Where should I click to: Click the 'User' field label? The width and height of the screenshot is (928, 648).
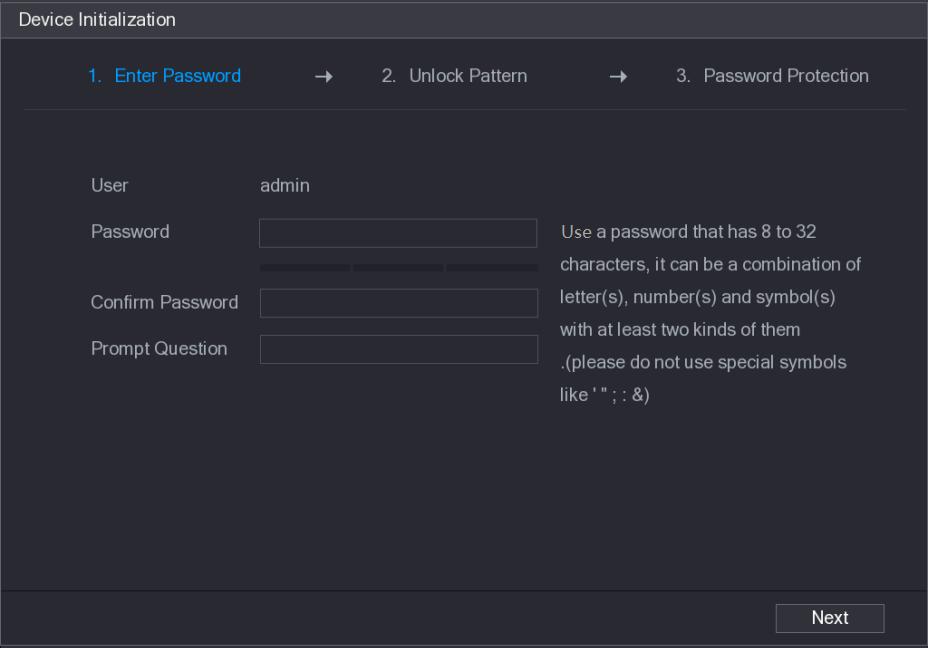coord(109,186)
